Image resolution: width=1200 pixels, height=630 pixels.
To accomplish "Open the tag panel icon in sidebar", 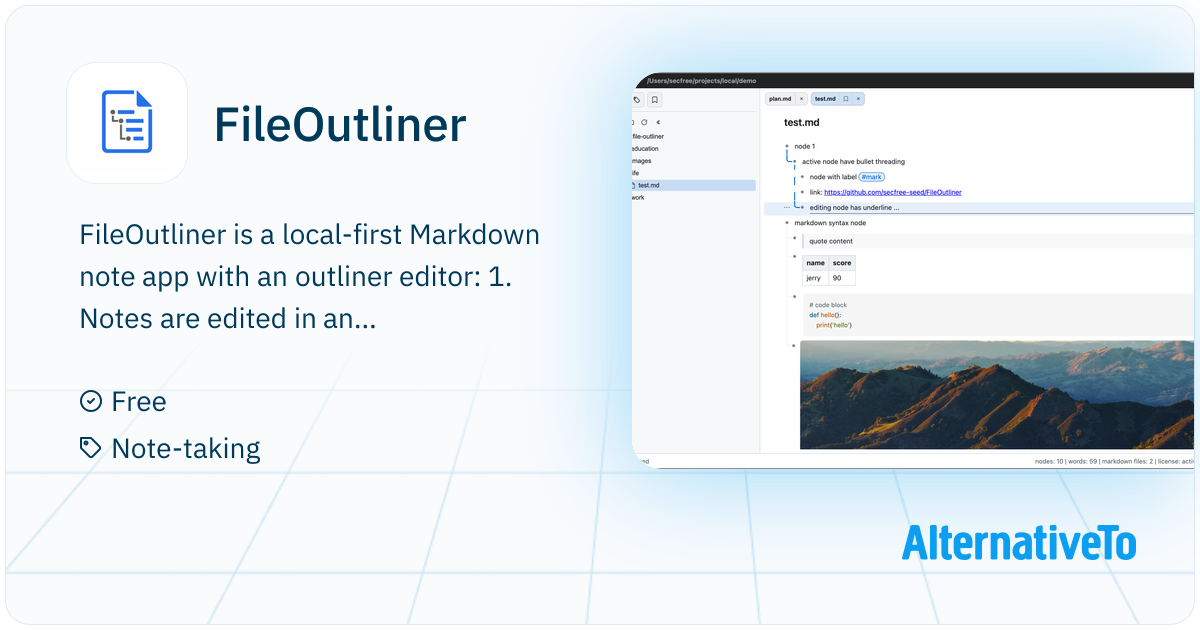I will click(x=638, y=99).
